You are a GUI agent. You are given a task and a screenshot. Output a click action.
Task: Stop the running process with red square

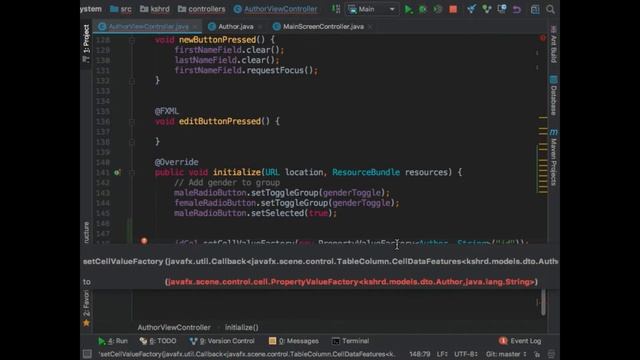coord(453,9)
